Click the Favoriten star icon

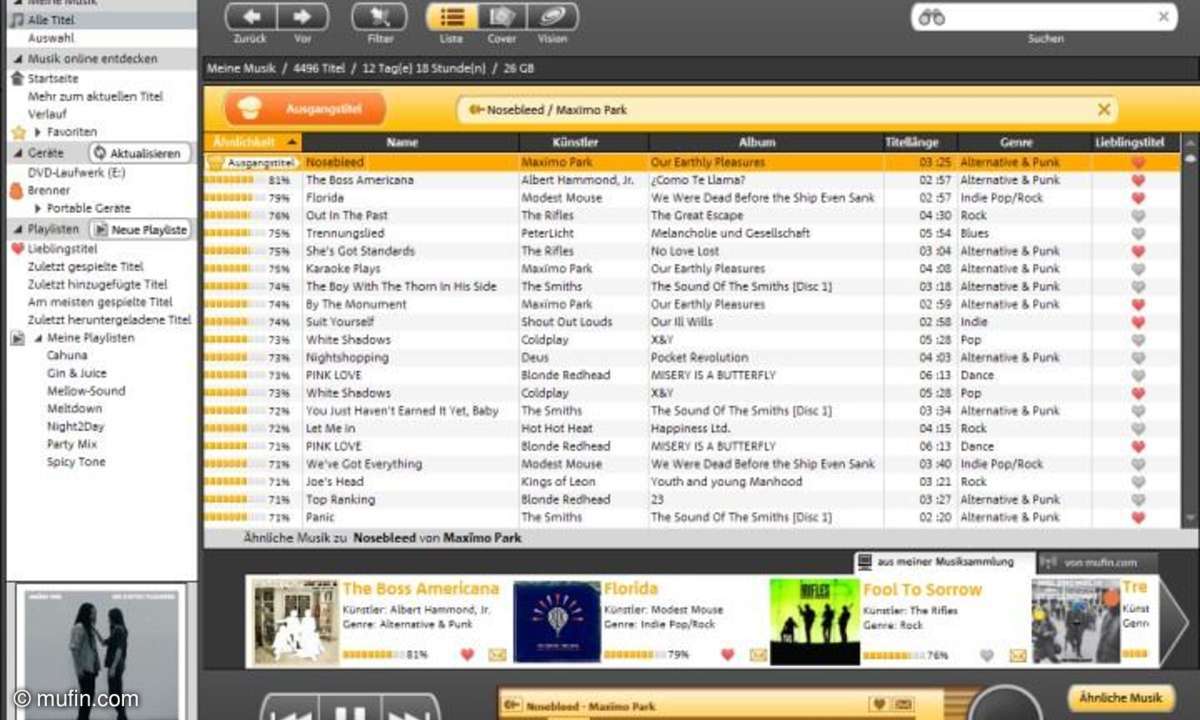18,132
